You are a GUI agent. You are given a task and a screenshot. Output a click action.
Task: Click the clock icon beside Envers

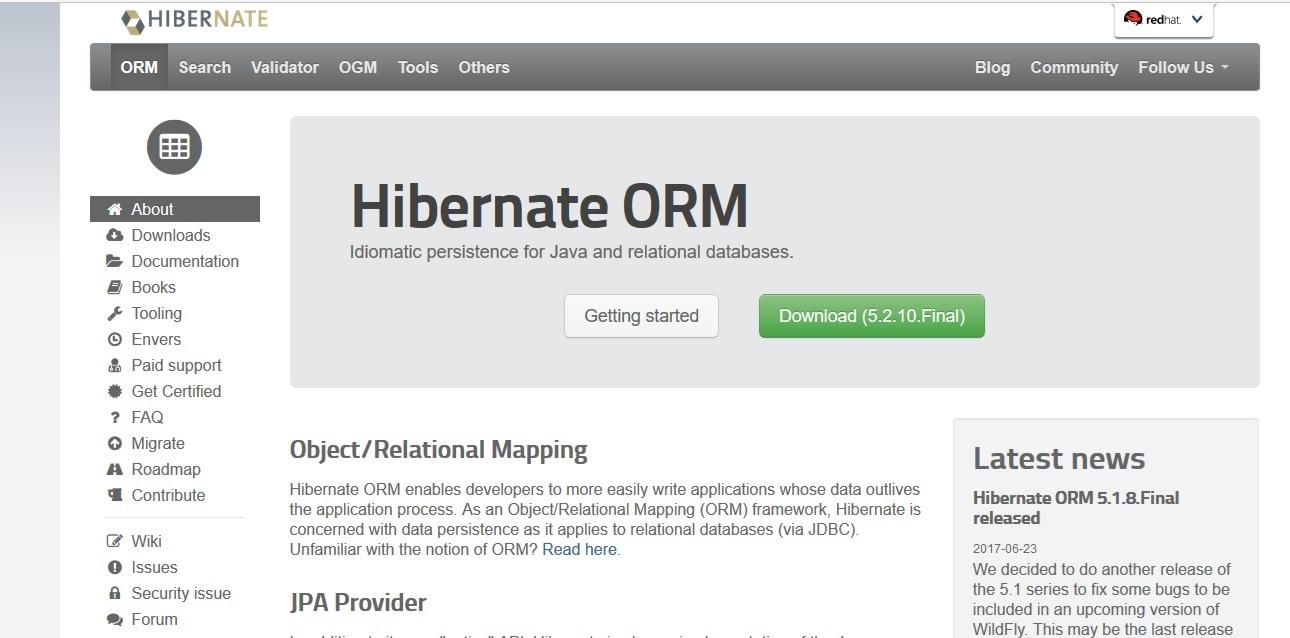tap(114, 339)
